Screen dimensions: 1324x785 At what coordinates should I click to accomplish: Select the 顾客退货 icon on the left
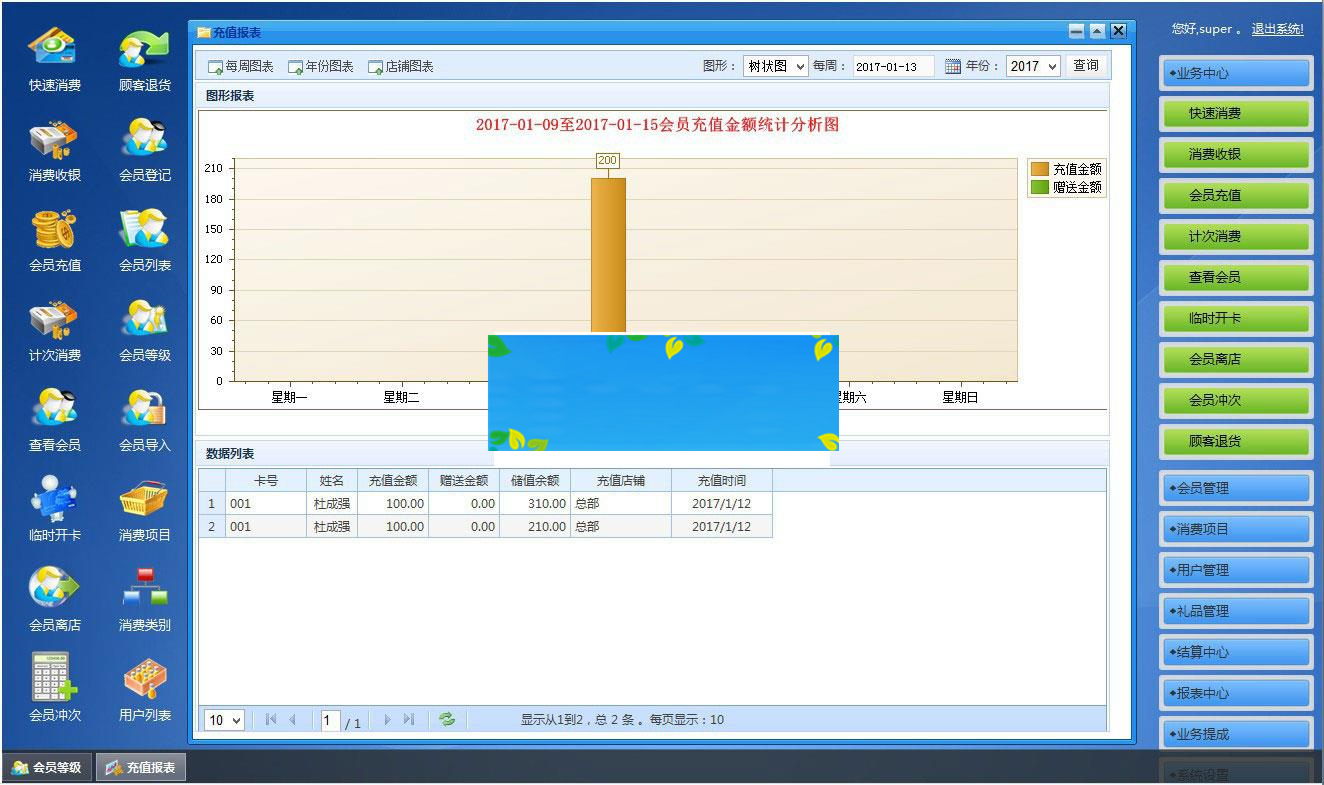(x=143, y=47)
